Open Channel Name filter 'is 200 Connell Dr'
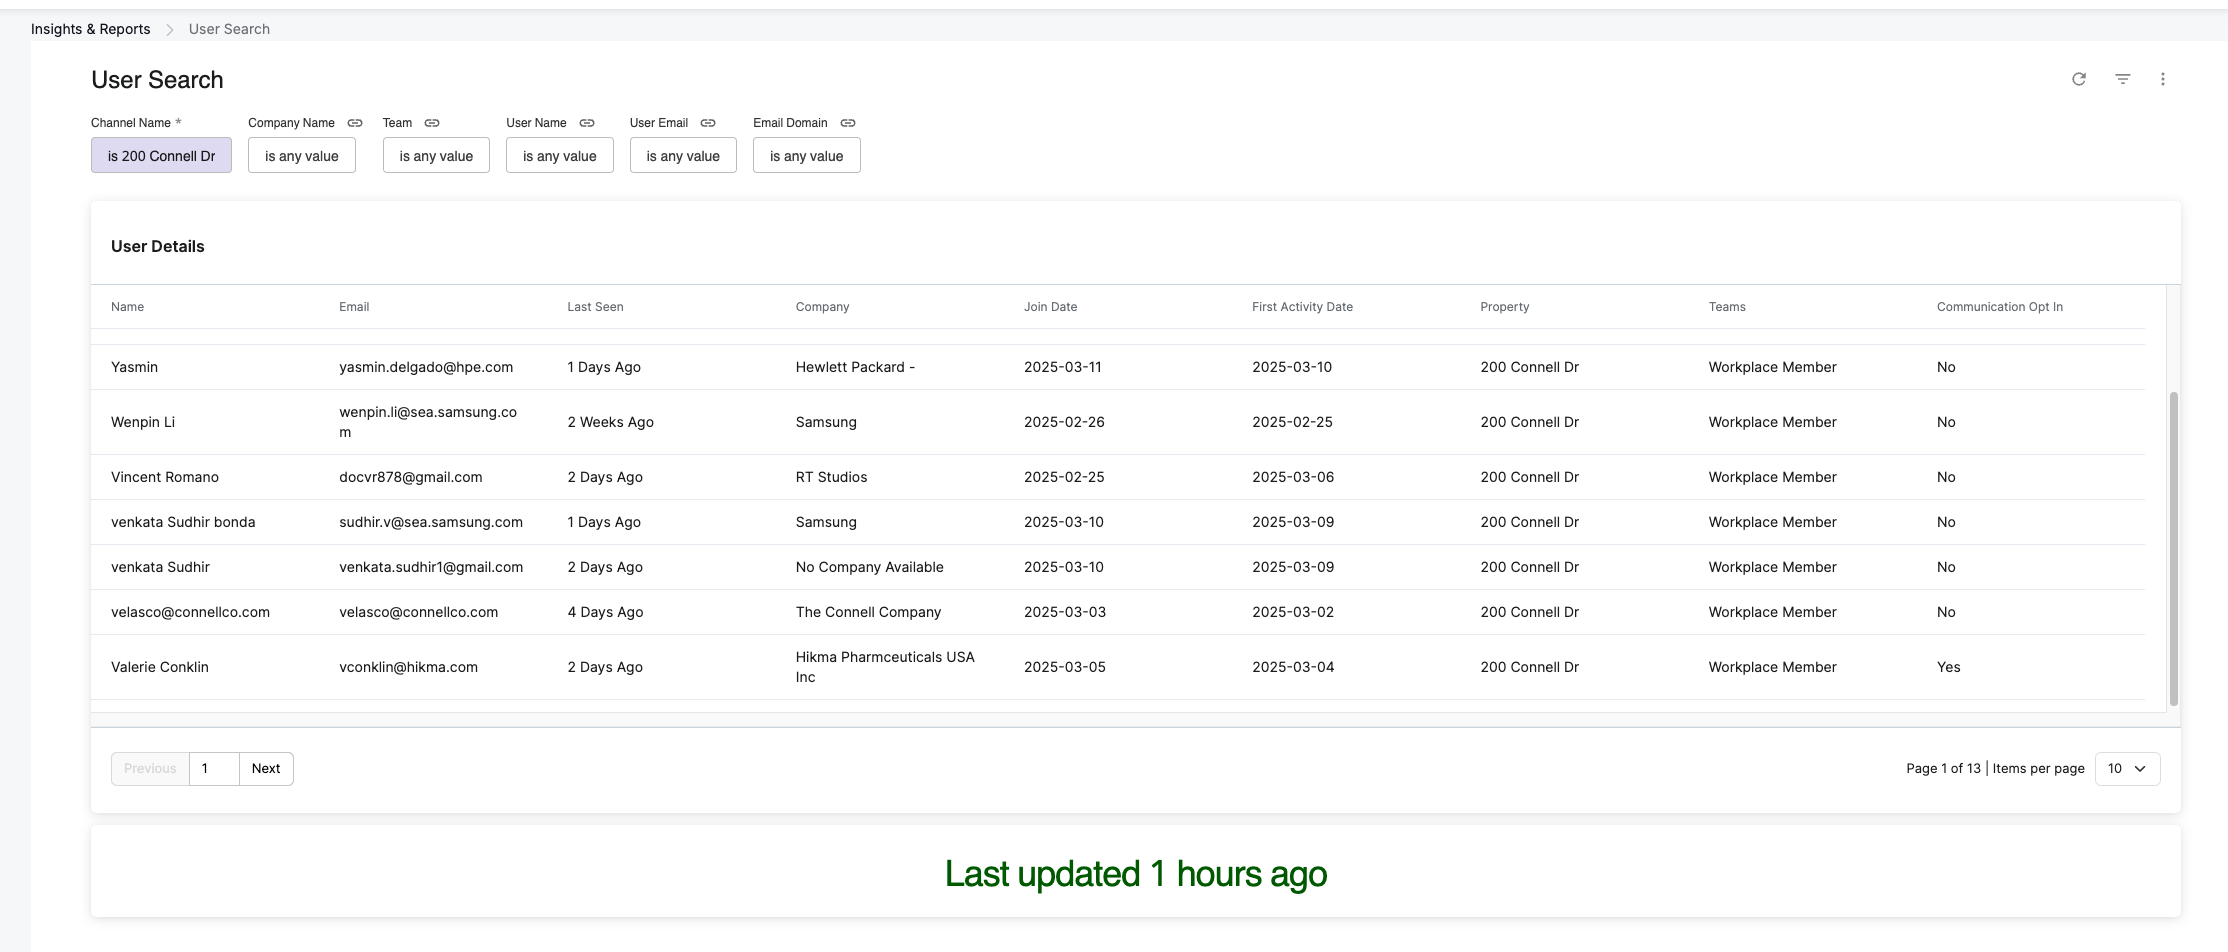 coord(161,155)
